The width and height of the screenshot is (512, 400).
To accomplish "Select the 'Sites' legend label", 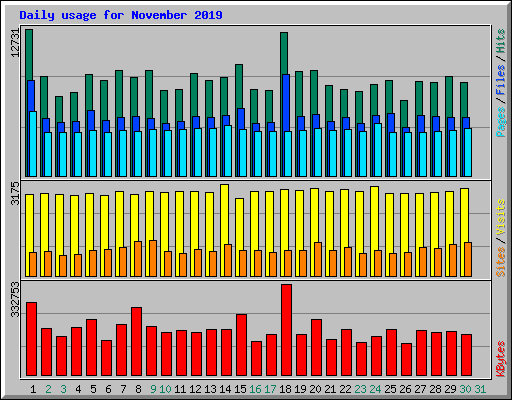I will [501, 262].
